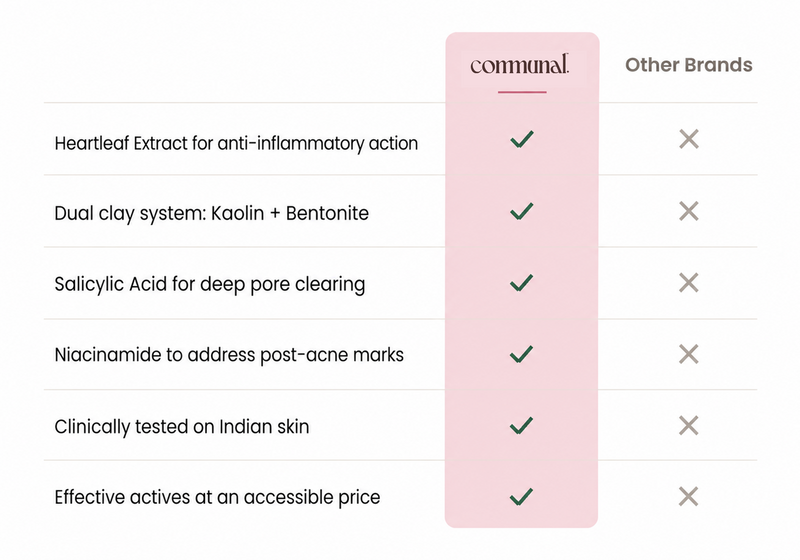The height and width of the screenshot is (560, 800).
Task: Click the Salicylic Acid row X mark
Action: [x=689, y=283]
